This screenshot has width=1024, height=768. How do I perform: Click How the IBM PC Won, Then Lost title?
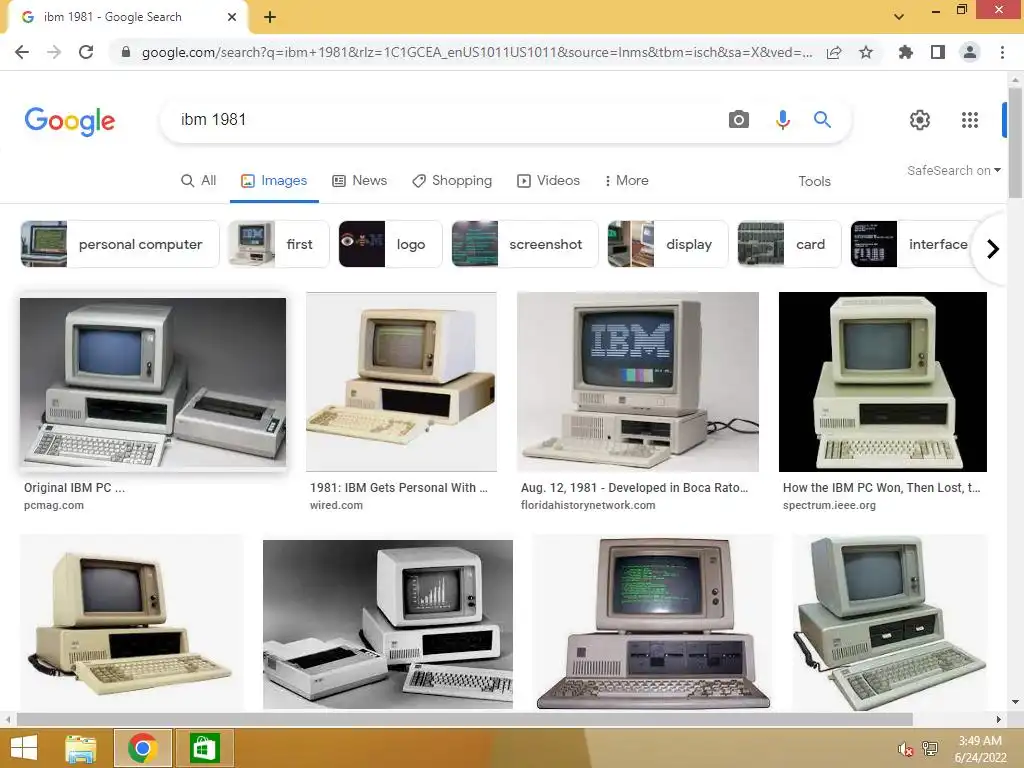[x=882, y=488]
